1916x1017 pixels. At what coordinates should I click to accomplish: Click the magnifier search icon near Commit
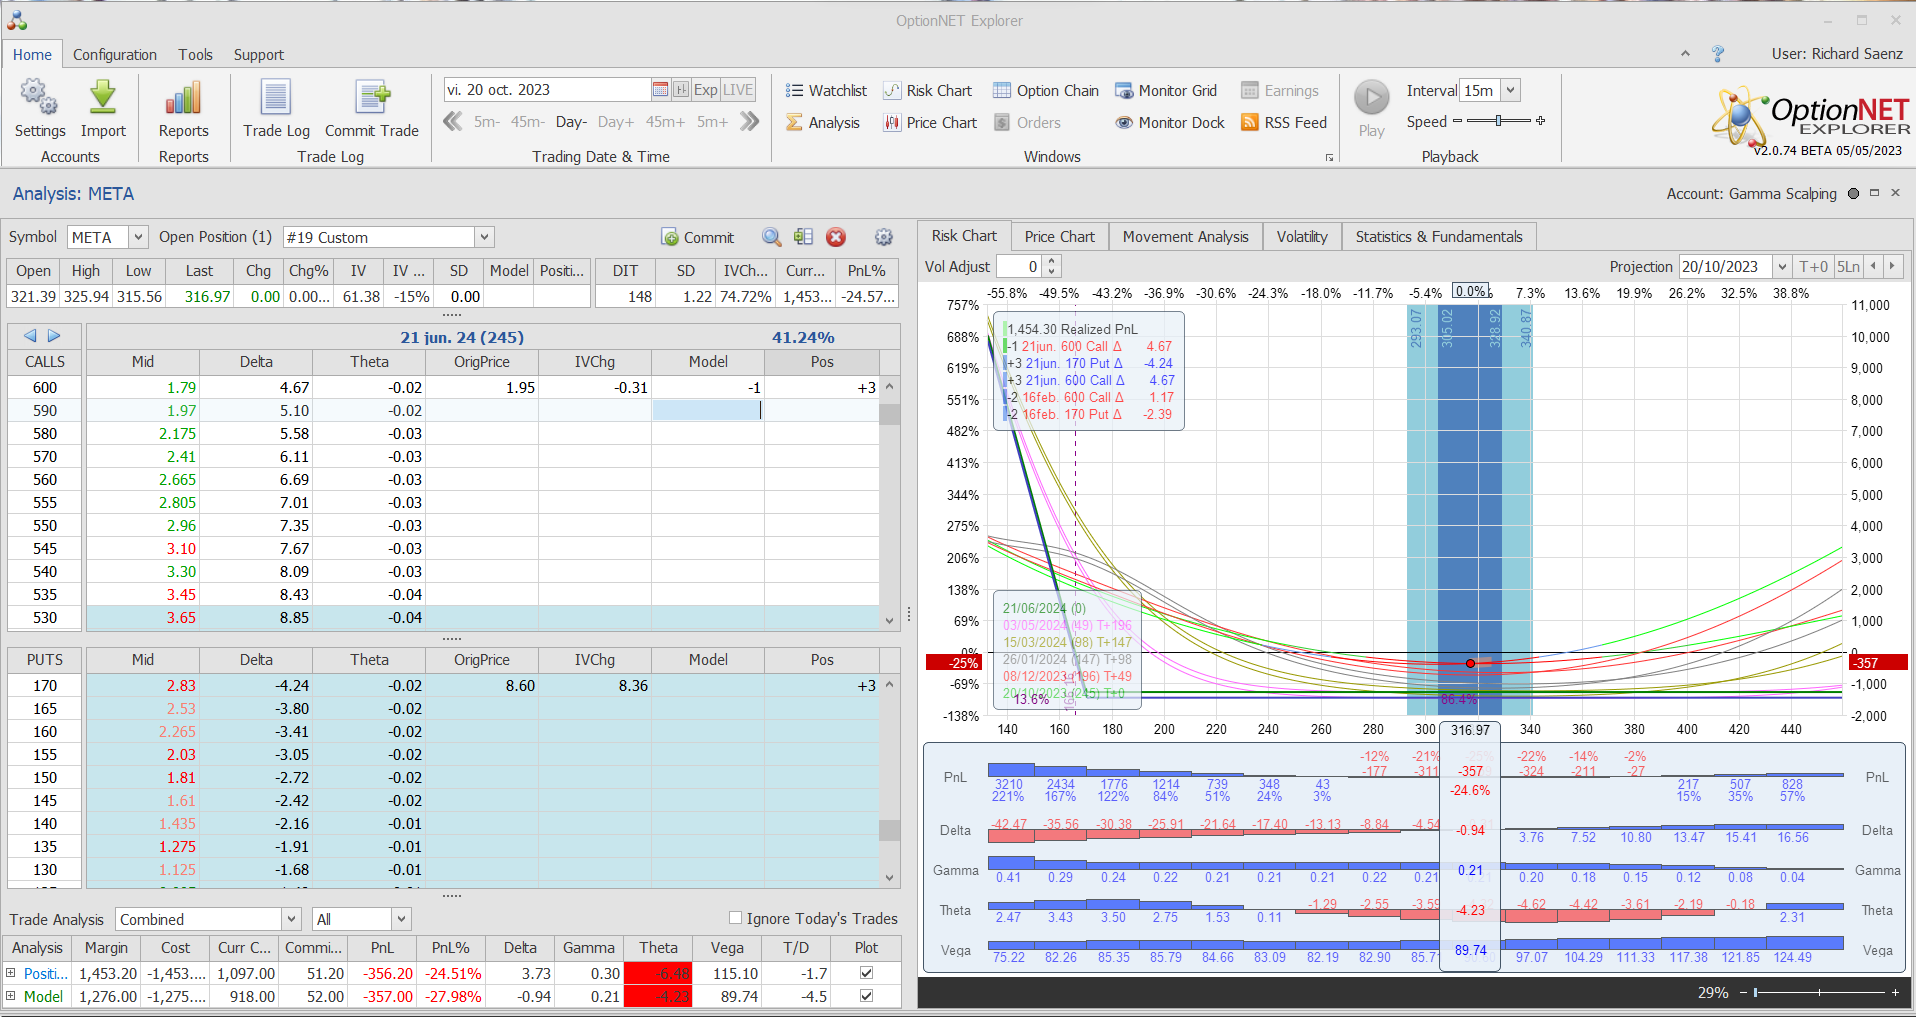pos(771,237)
